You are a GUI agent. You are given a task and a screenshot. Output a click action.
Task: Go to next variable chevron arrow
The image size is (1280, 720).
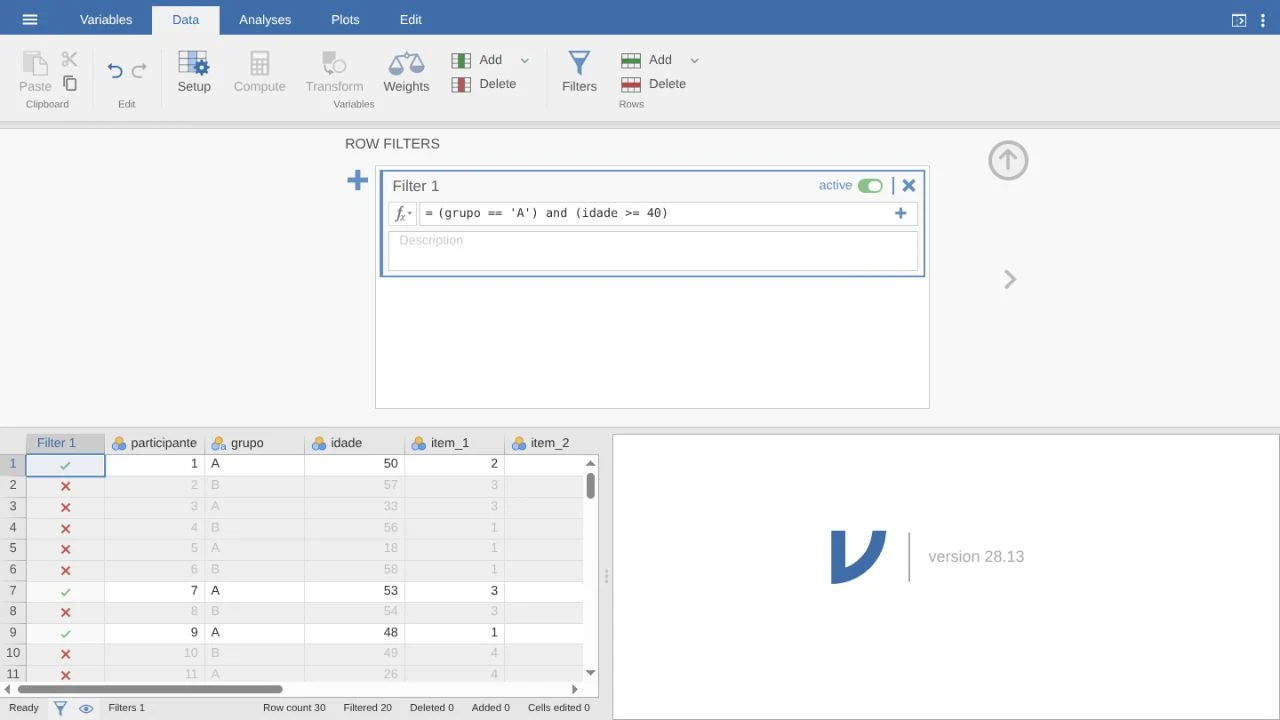[1010, 279]
